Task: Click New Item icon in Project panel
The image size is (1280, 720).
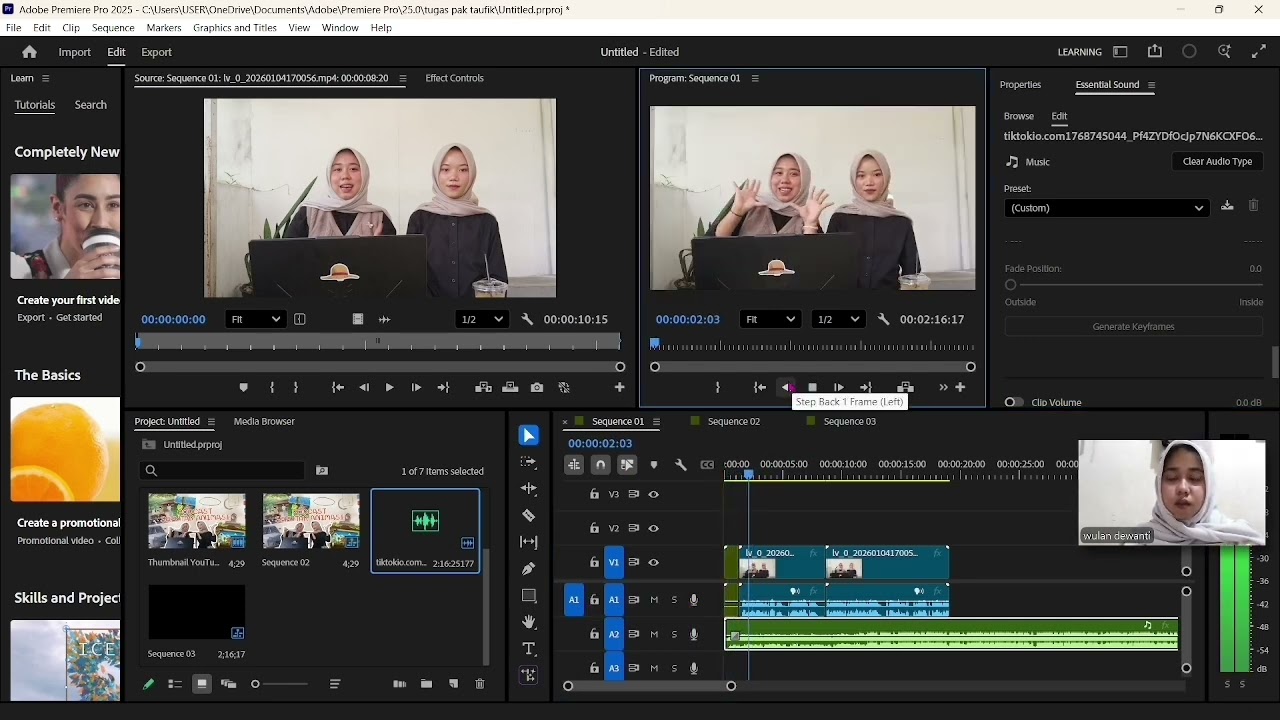Action: pos(453,684)
